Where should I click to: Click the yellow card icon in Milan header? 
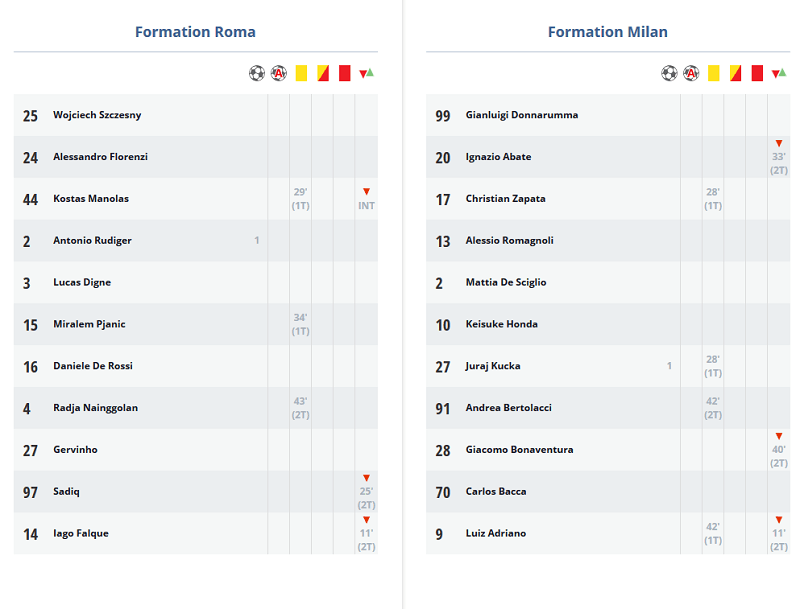tap(713, 73)
